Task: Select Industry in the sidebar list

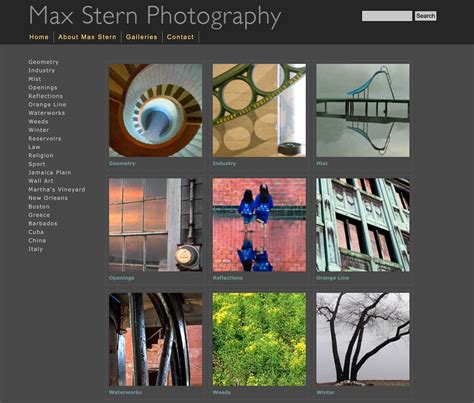Action: (x=41, y=70)
